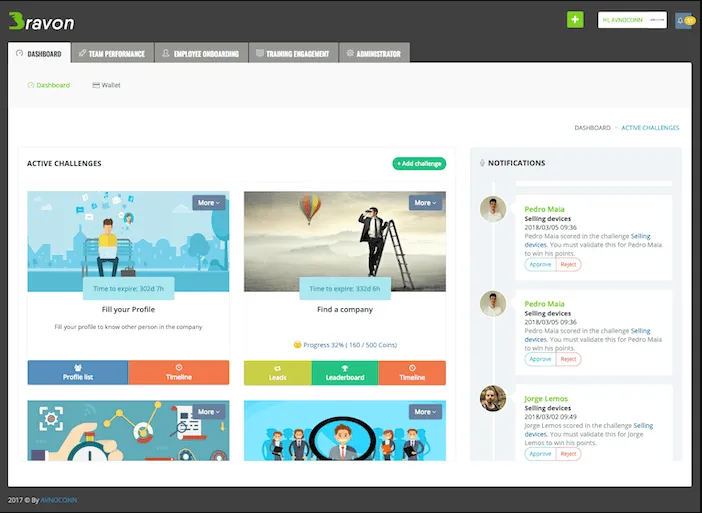Click the Fill your Profile title

pos(128,309)
